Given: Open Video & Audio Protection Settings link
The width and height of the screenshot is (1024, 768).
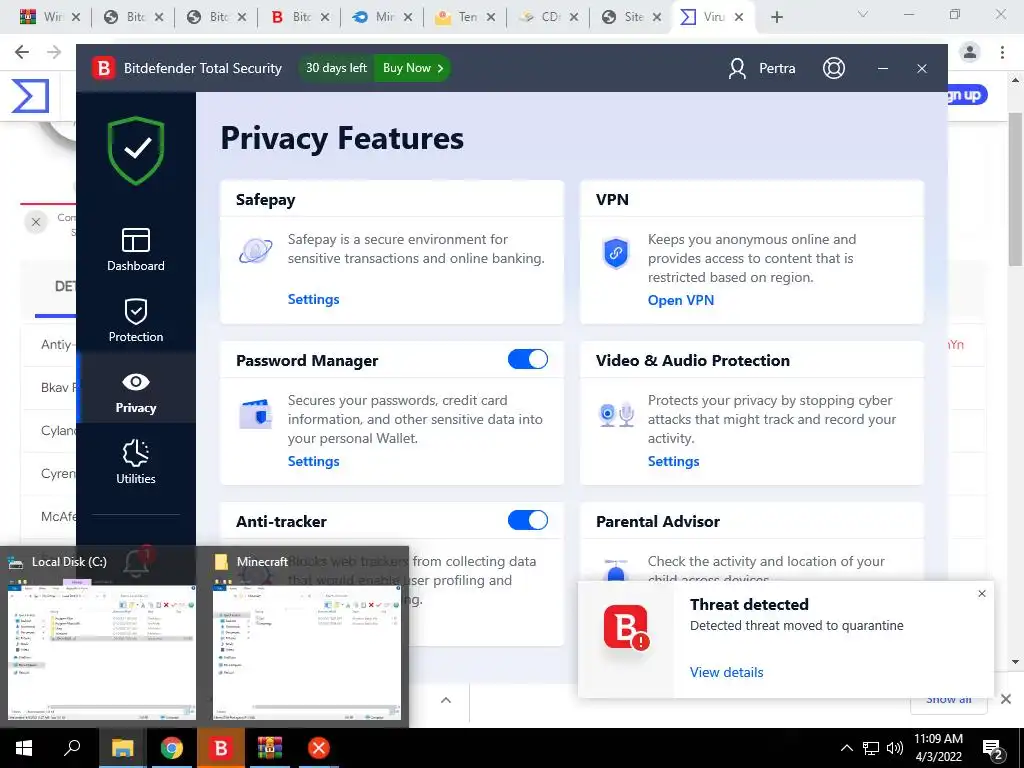Looking at the screenshot, I should point(673,461).
